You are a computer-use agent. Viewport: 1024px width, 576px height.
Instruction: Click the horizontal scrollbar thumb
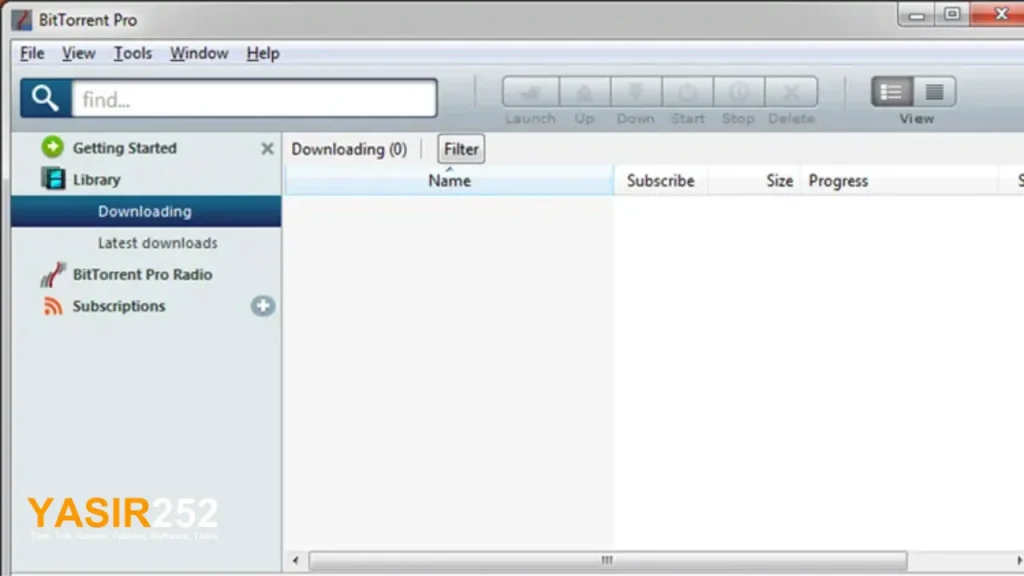(607, 560)
